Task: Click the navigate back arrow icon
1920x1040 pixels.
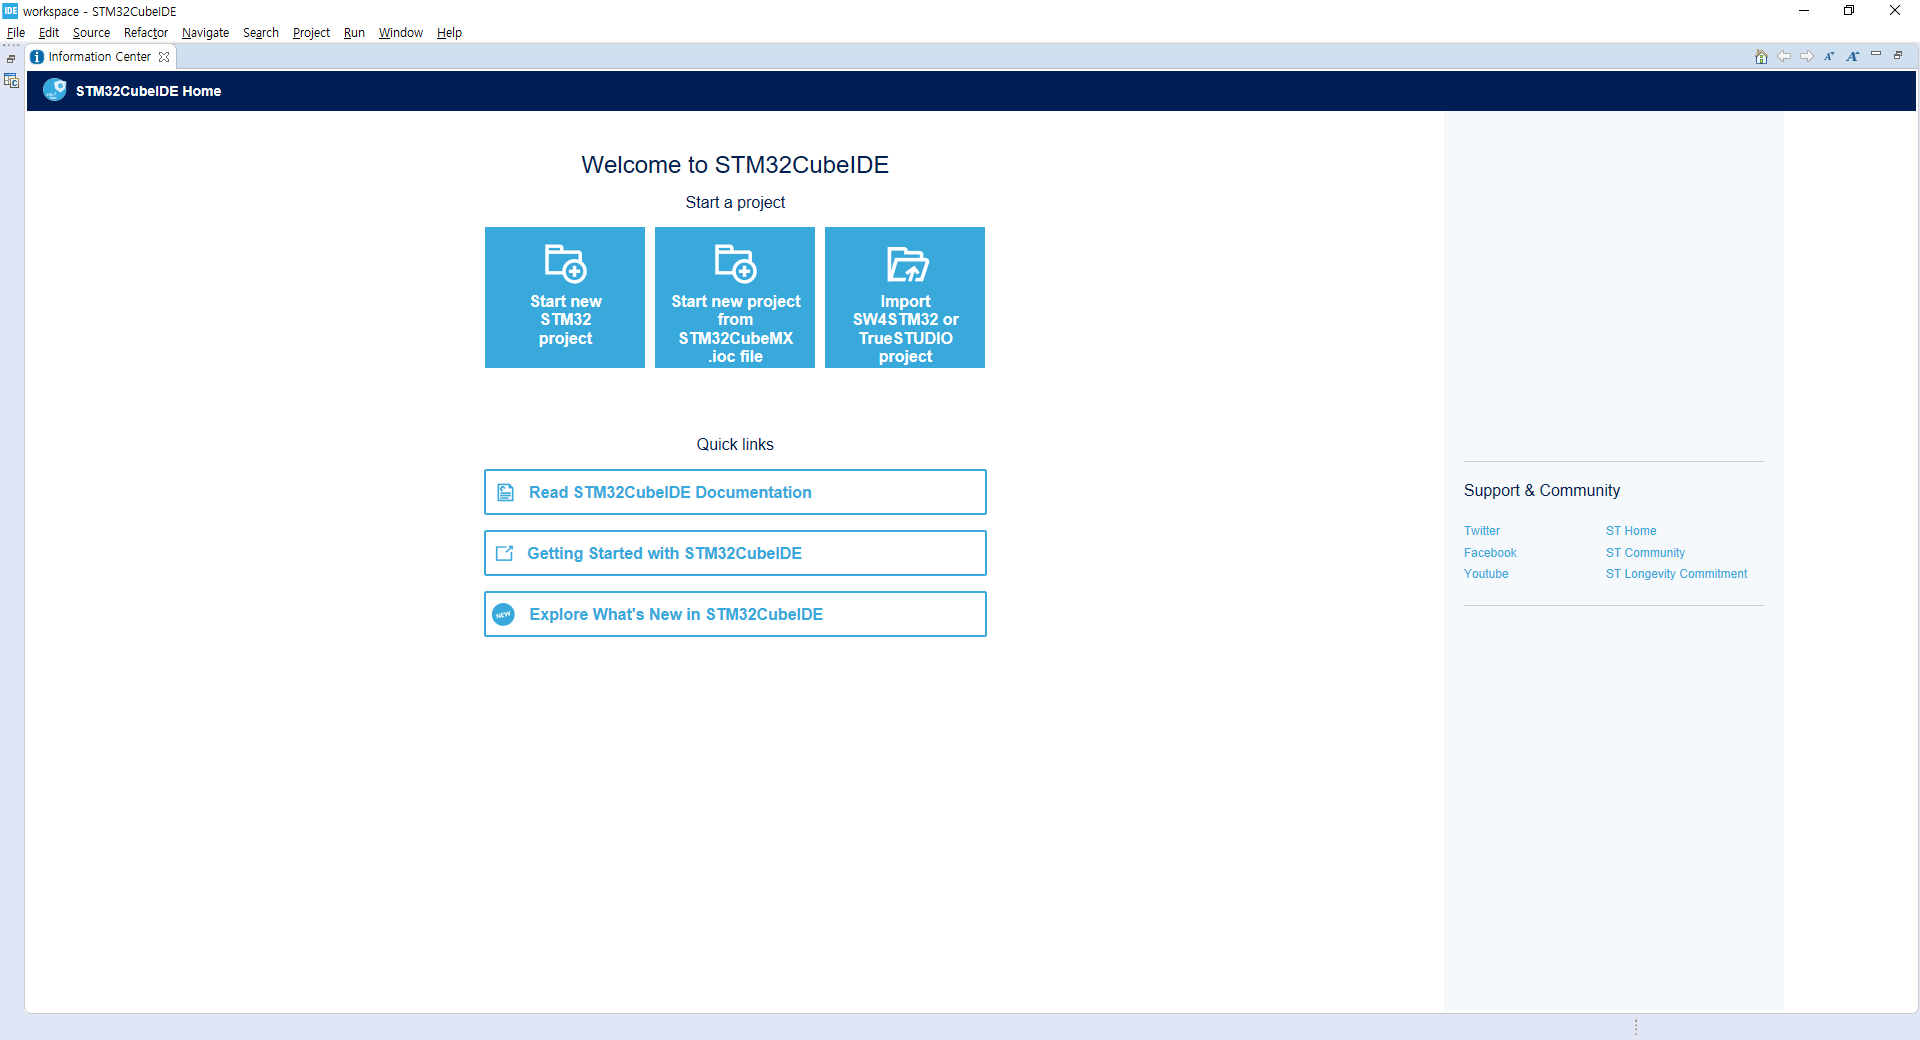Action: point(1784,57)
